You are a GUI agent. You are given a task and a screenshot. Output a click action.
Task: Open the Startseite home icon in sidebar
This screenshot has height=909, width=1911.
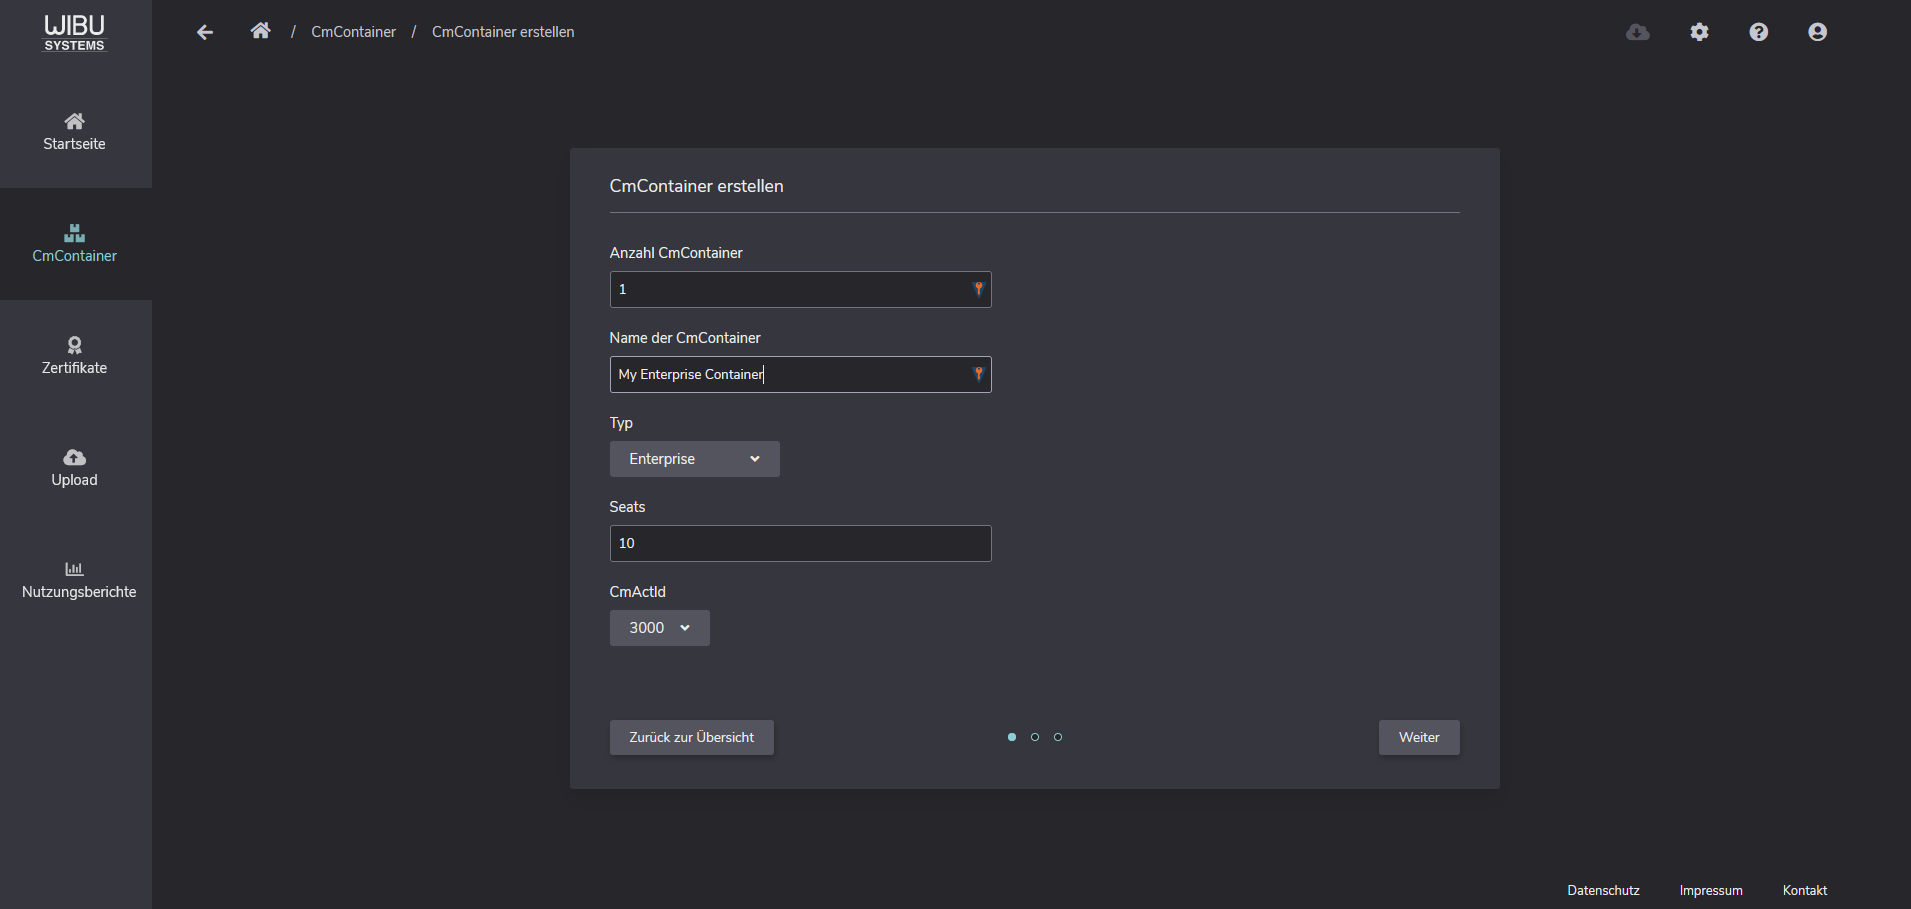point(74,131)
